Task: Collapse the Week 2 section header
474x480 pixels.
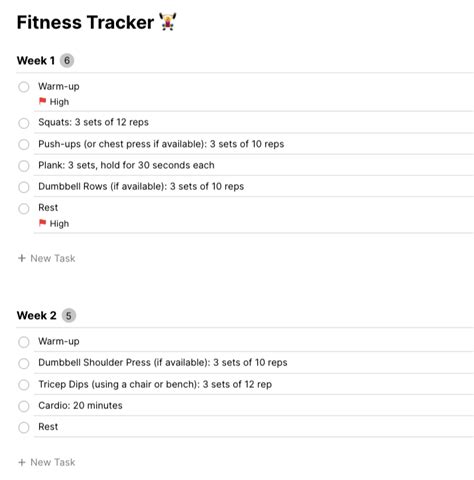Action: [x=37, y=316]
